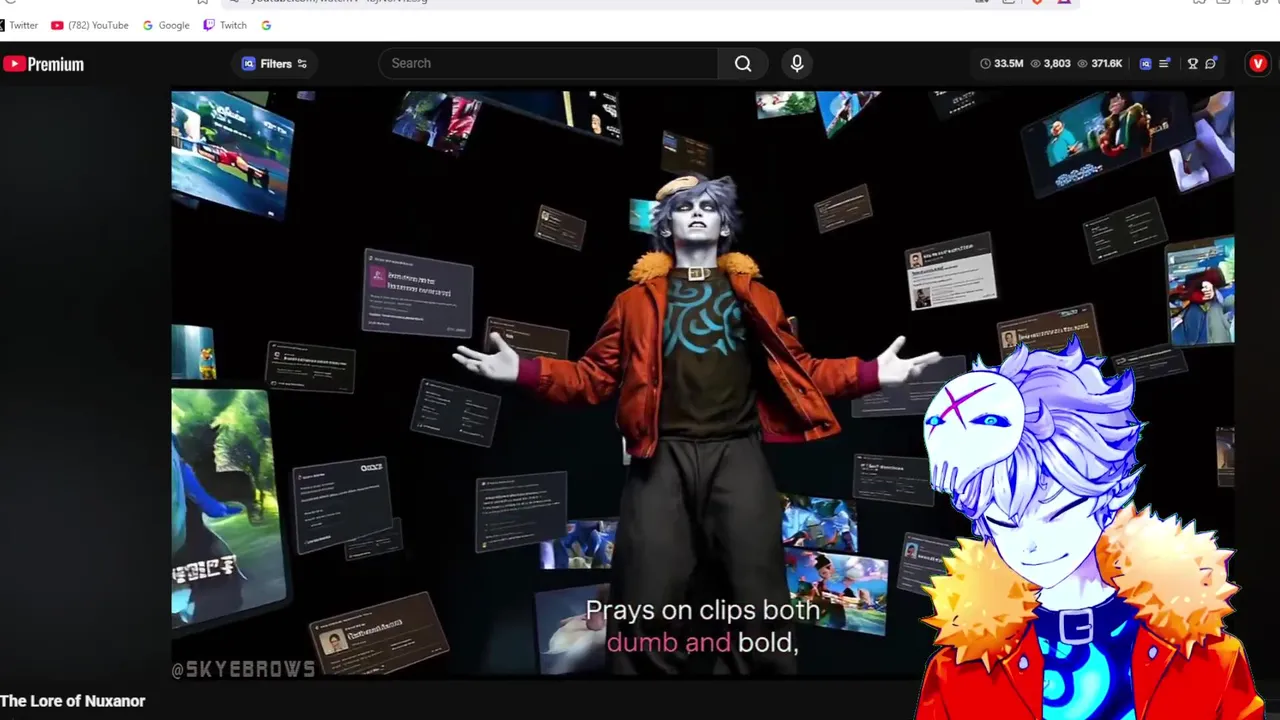1280x720 pixels.
Task: Open the vidIQ Filters button
Action: coord(275,63)
